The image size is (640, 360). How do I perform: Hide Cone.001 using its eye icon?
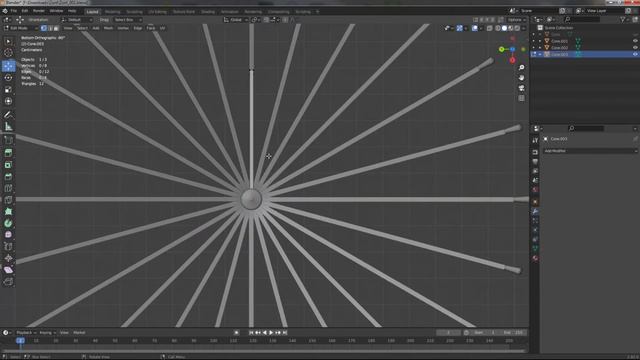click(x=635, y=41)
